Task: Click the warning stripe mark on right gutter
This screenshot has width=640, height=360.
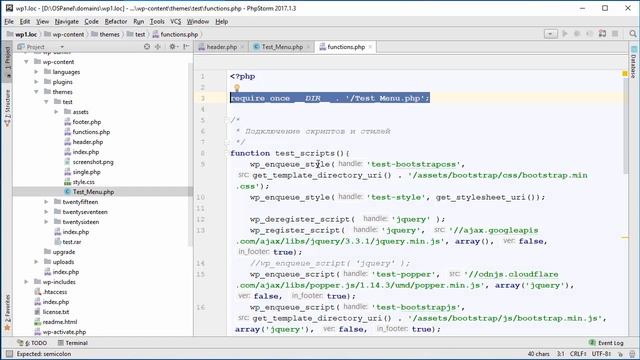Action: (x=625, y=237)
